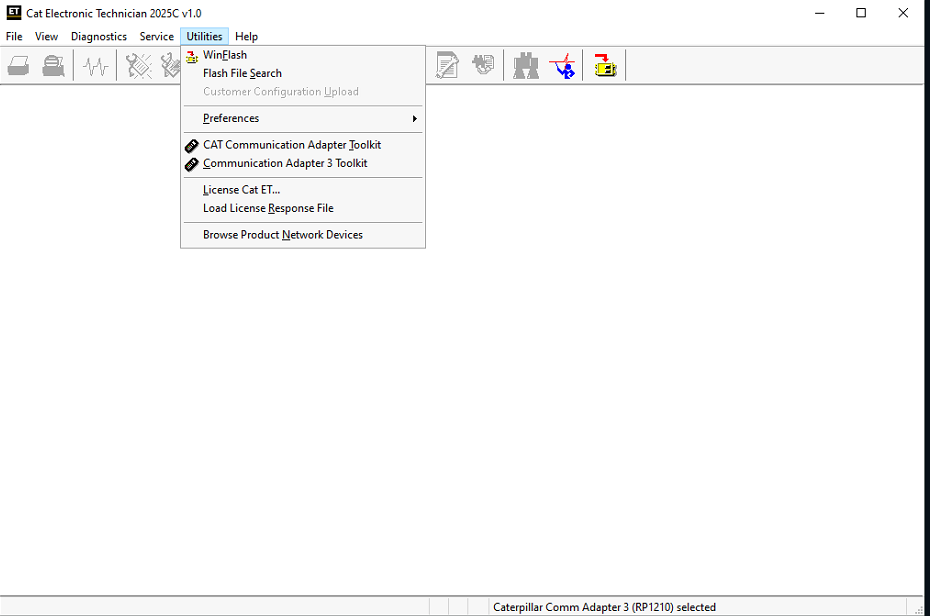Maximize the Cat Electronic Technician window
The width and height of the screenshot is (930, 616).
coord(861,13)
